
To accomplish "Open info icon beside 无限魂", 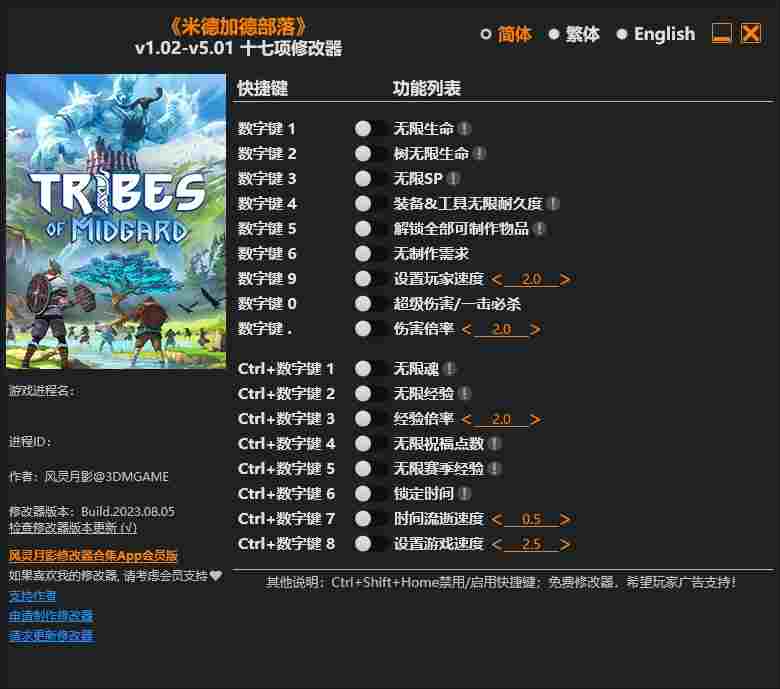I will [449, 369].
